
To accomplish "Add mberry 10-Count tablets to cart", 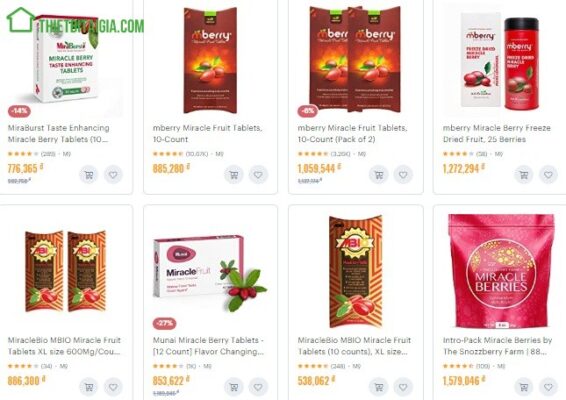I will pyautogui.click(x=234, y=175).
